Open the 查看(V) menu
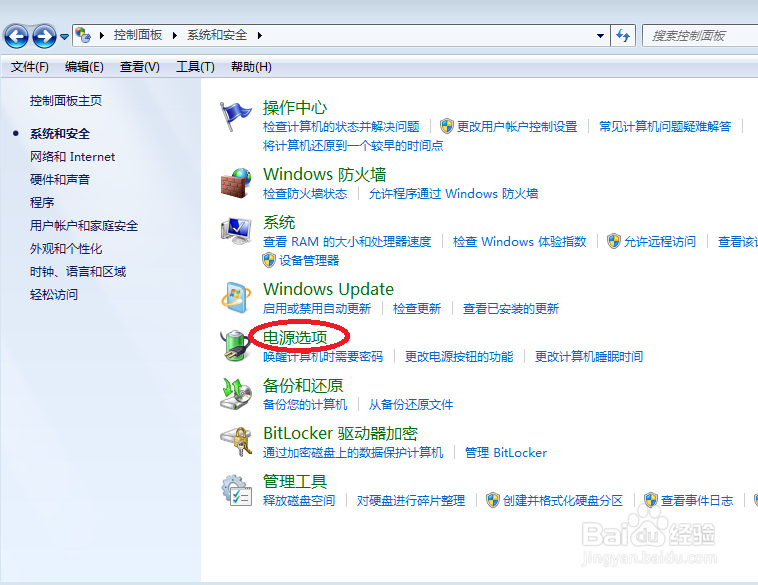The image size is (758, 585). coord(140,67)
